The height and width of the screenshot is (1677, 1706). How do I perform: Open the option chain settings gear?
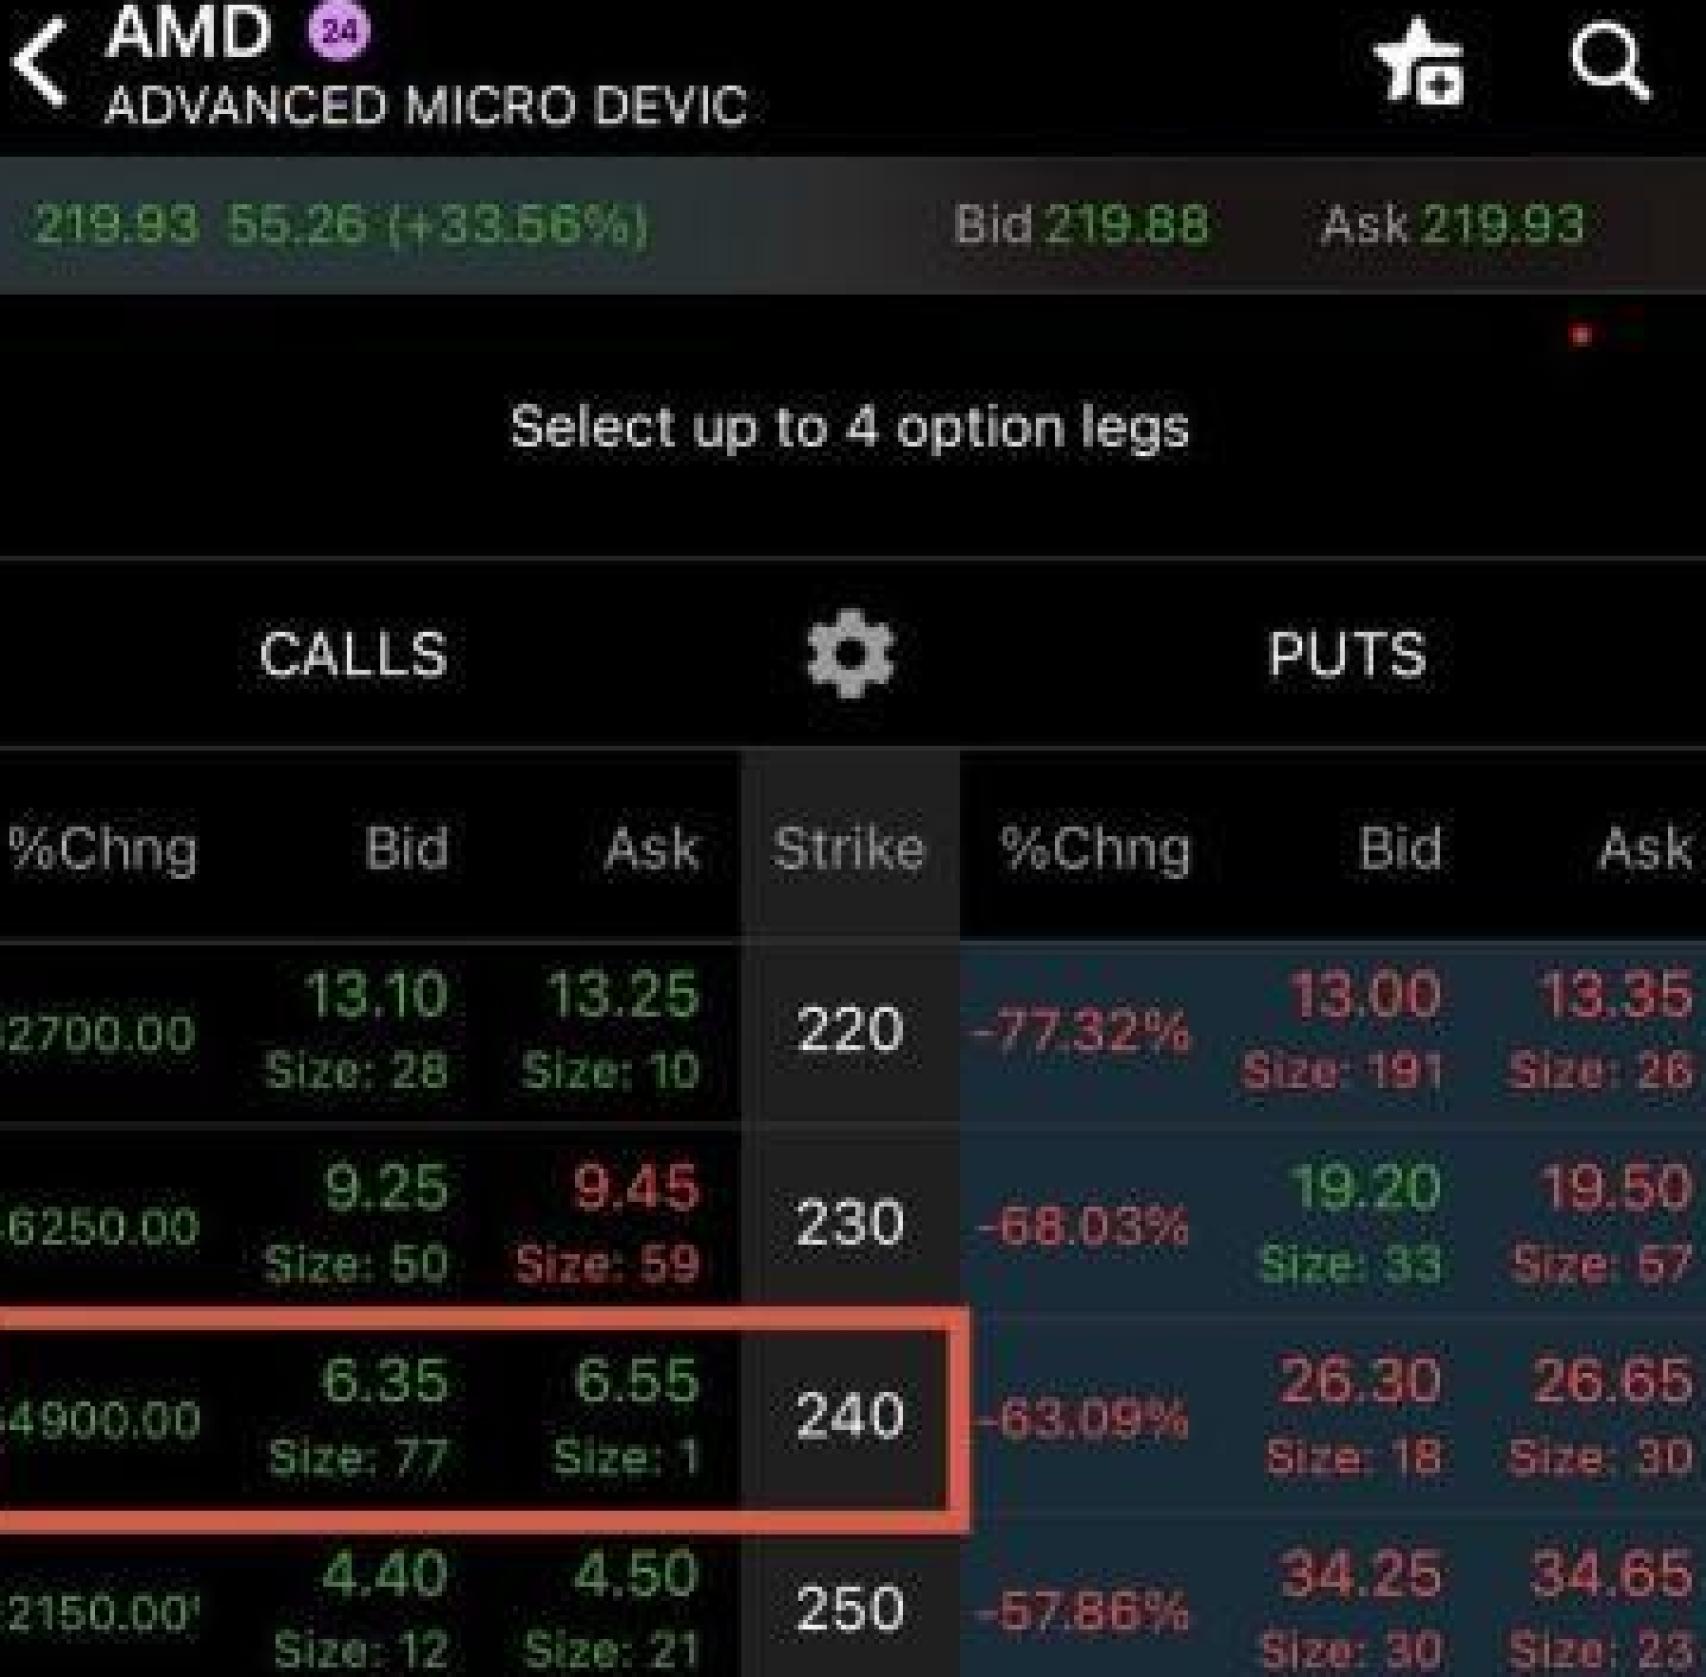(x=851, y=655)
